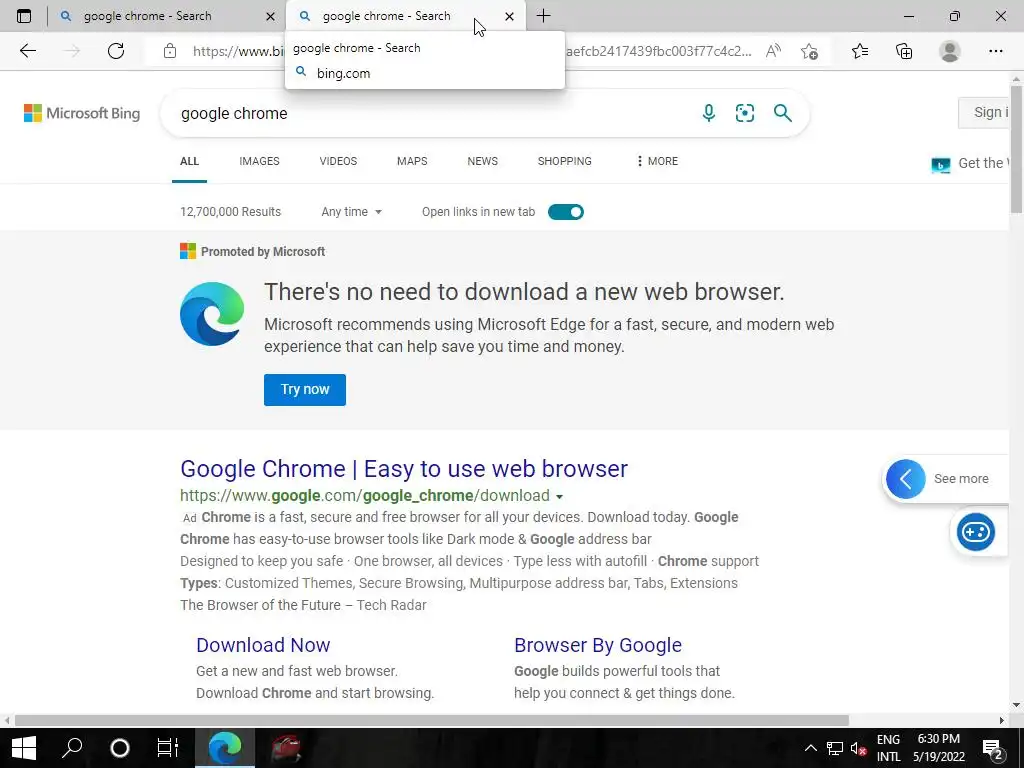Open the Browser By Google link
The image size is (1024, 768).
tap(598, 645)
